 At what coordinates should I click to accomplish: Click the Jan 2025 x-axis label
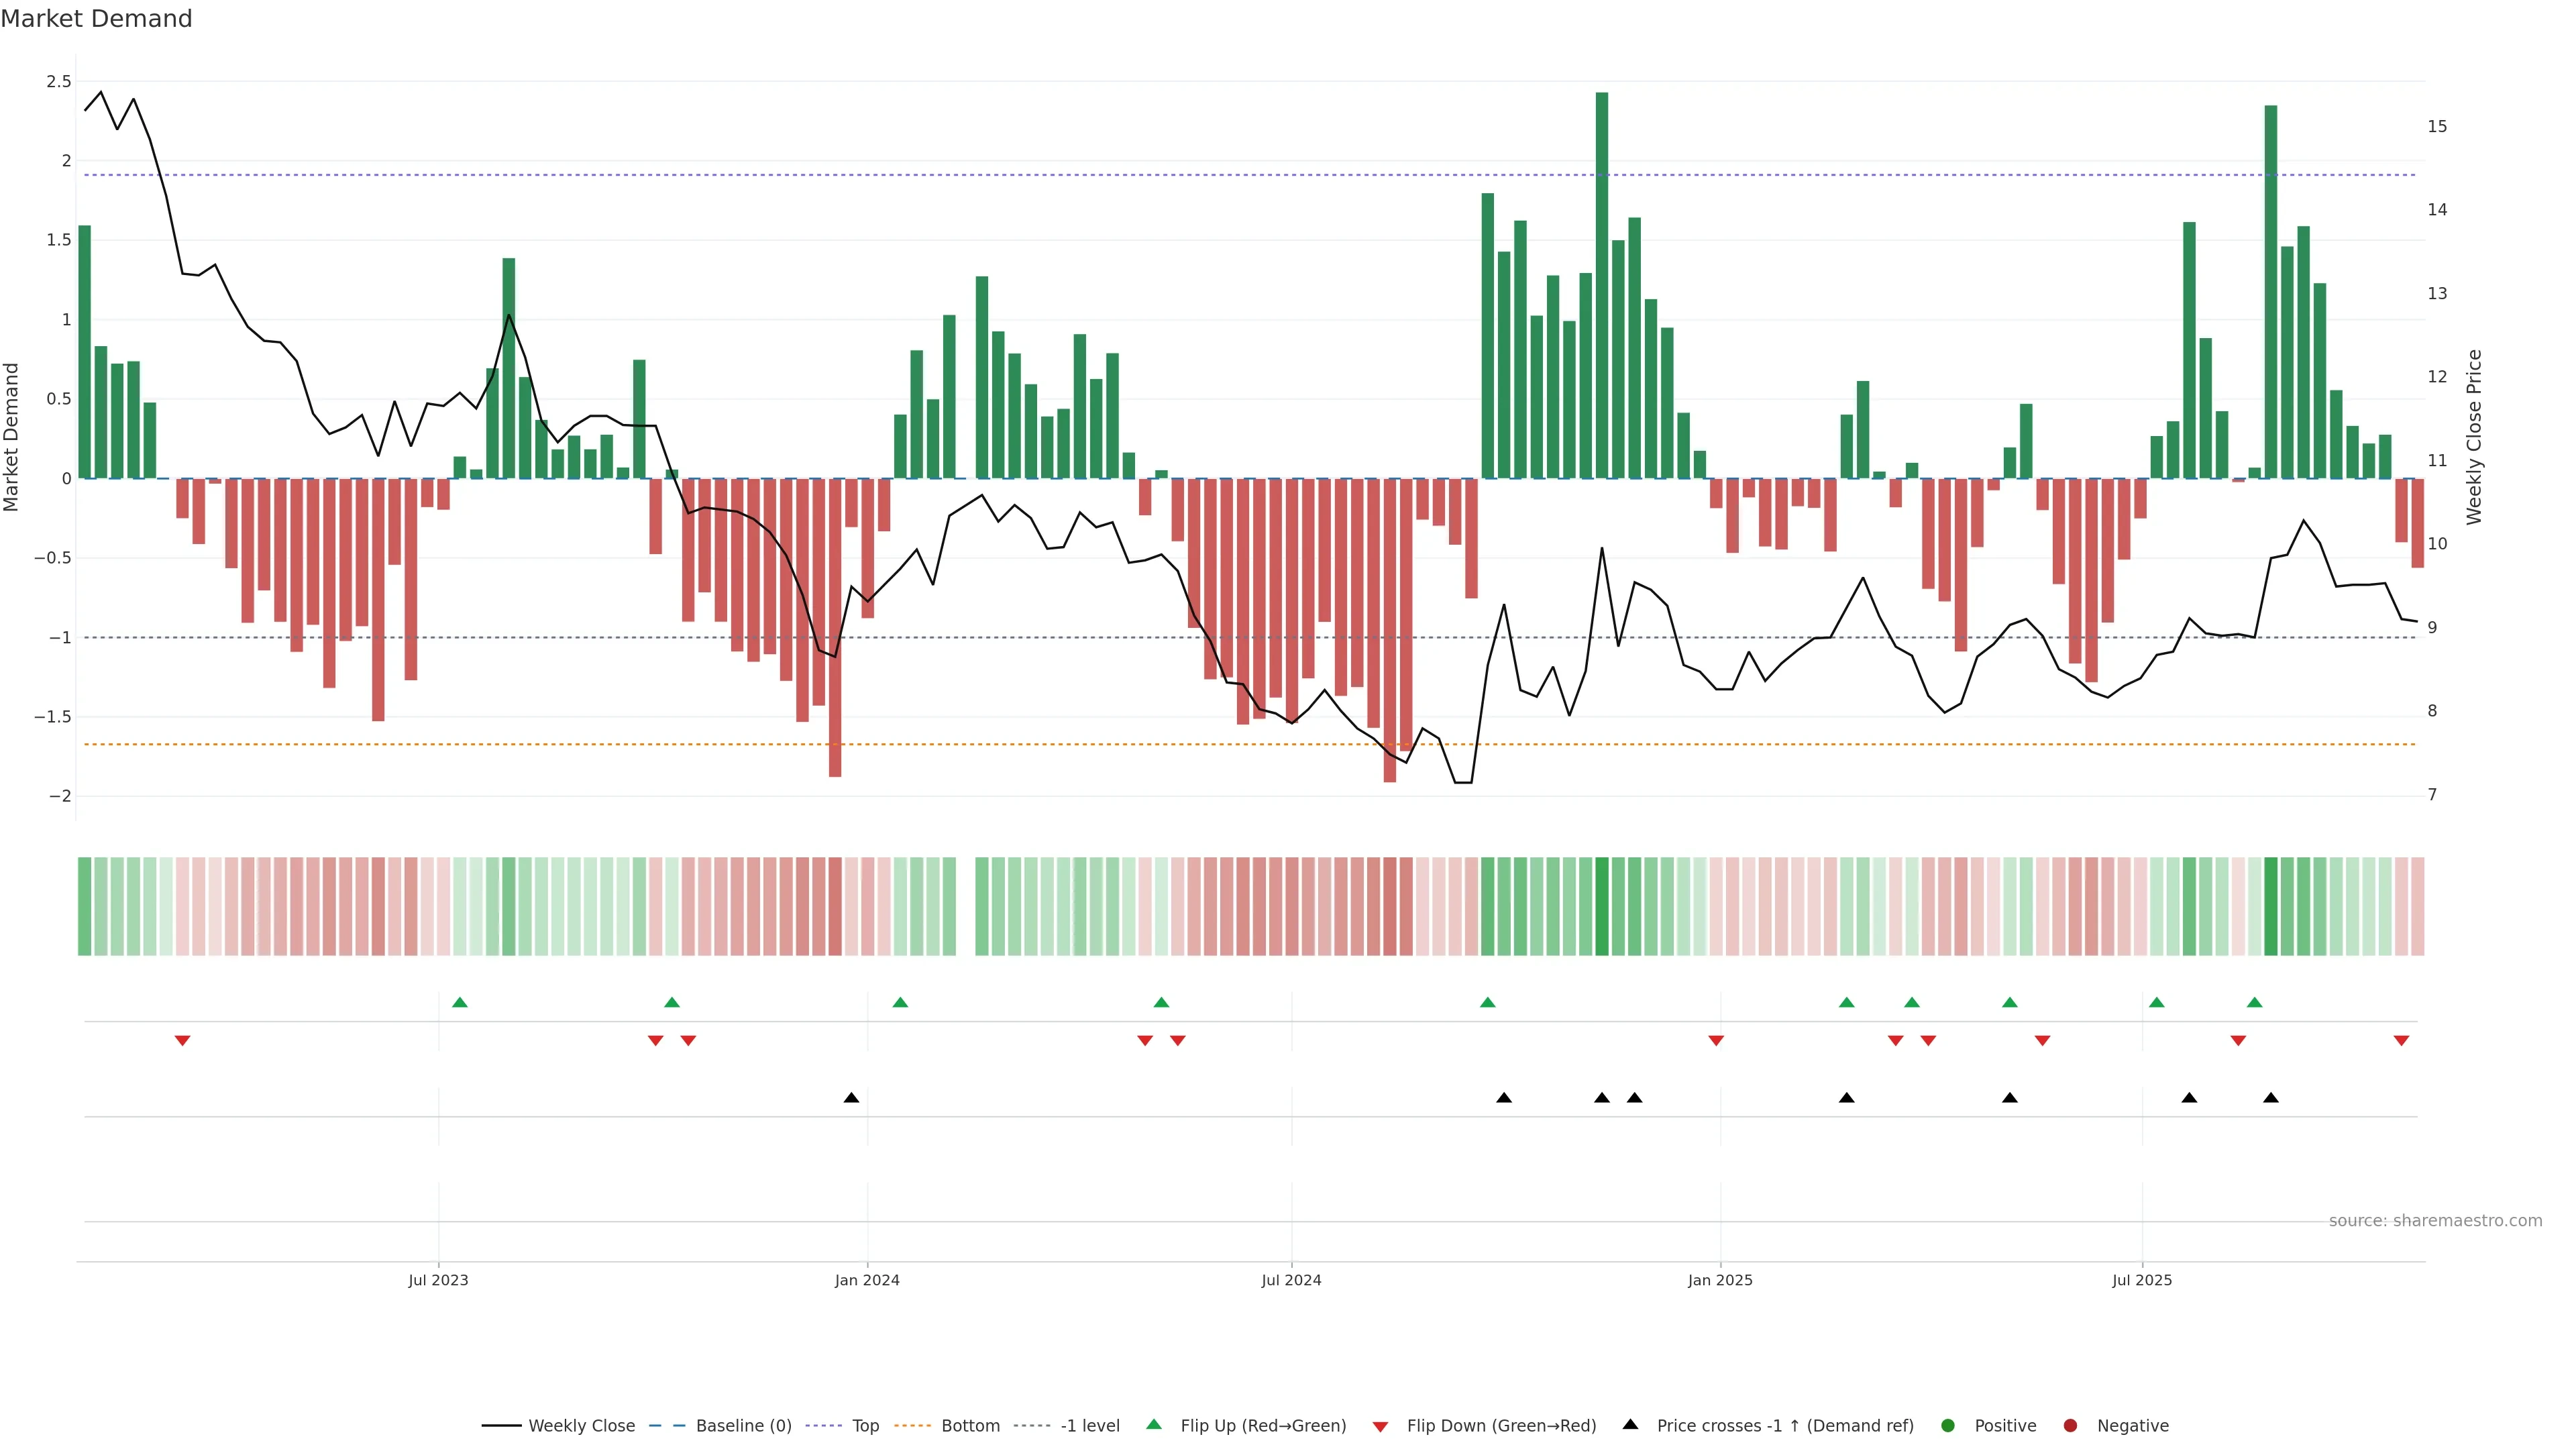[x=1720, y=1280]
